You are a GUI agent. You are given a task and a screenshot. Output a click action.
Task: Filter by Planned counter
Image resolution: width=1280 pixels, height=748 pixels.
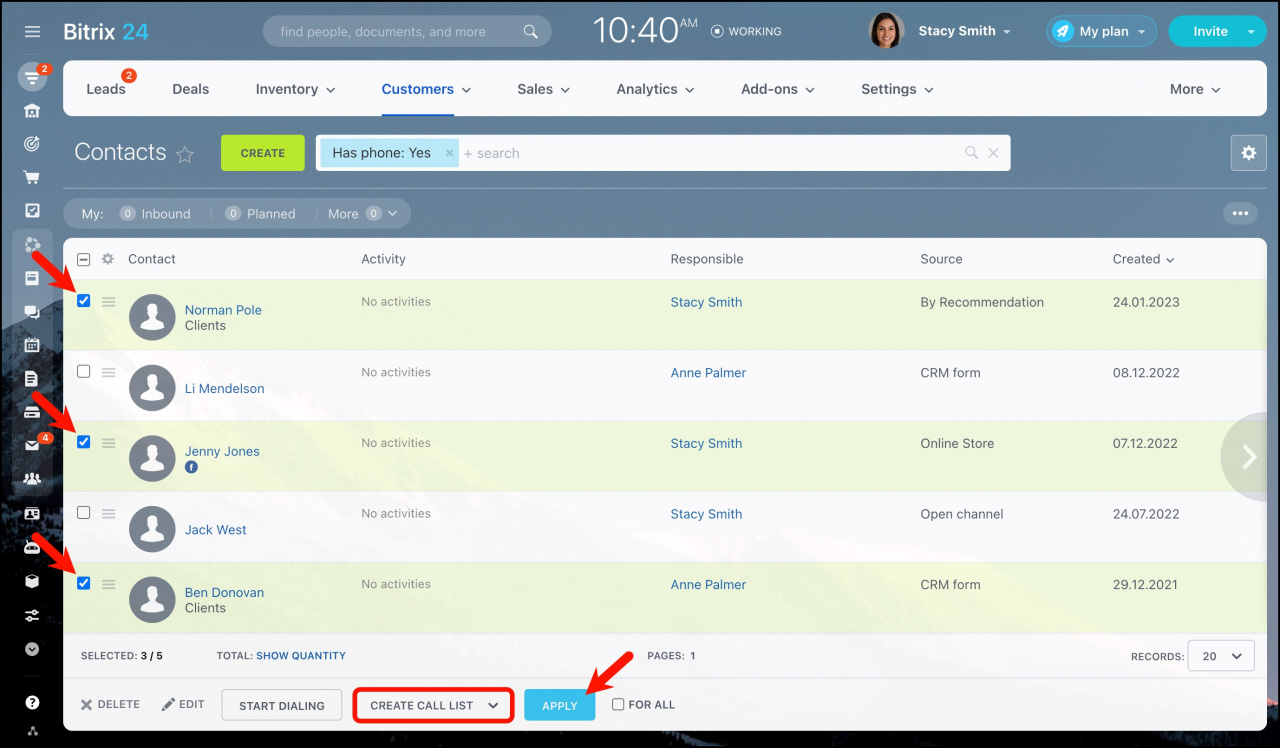tap(260, 213)
